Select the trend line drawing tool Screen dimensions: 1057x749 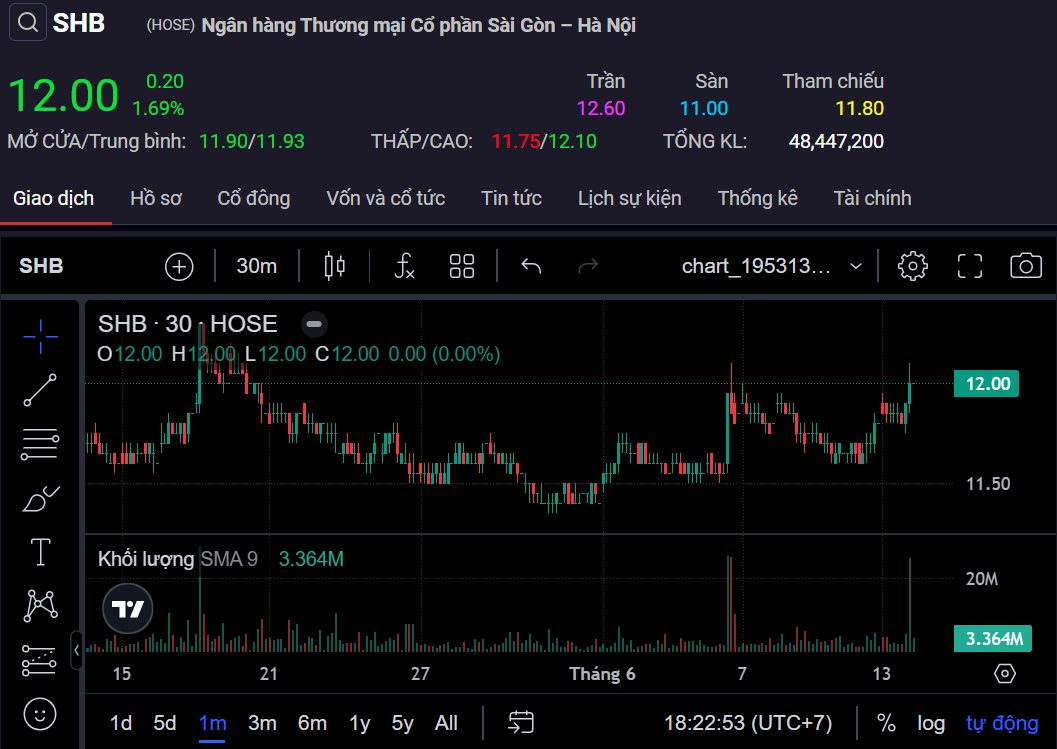40,389
